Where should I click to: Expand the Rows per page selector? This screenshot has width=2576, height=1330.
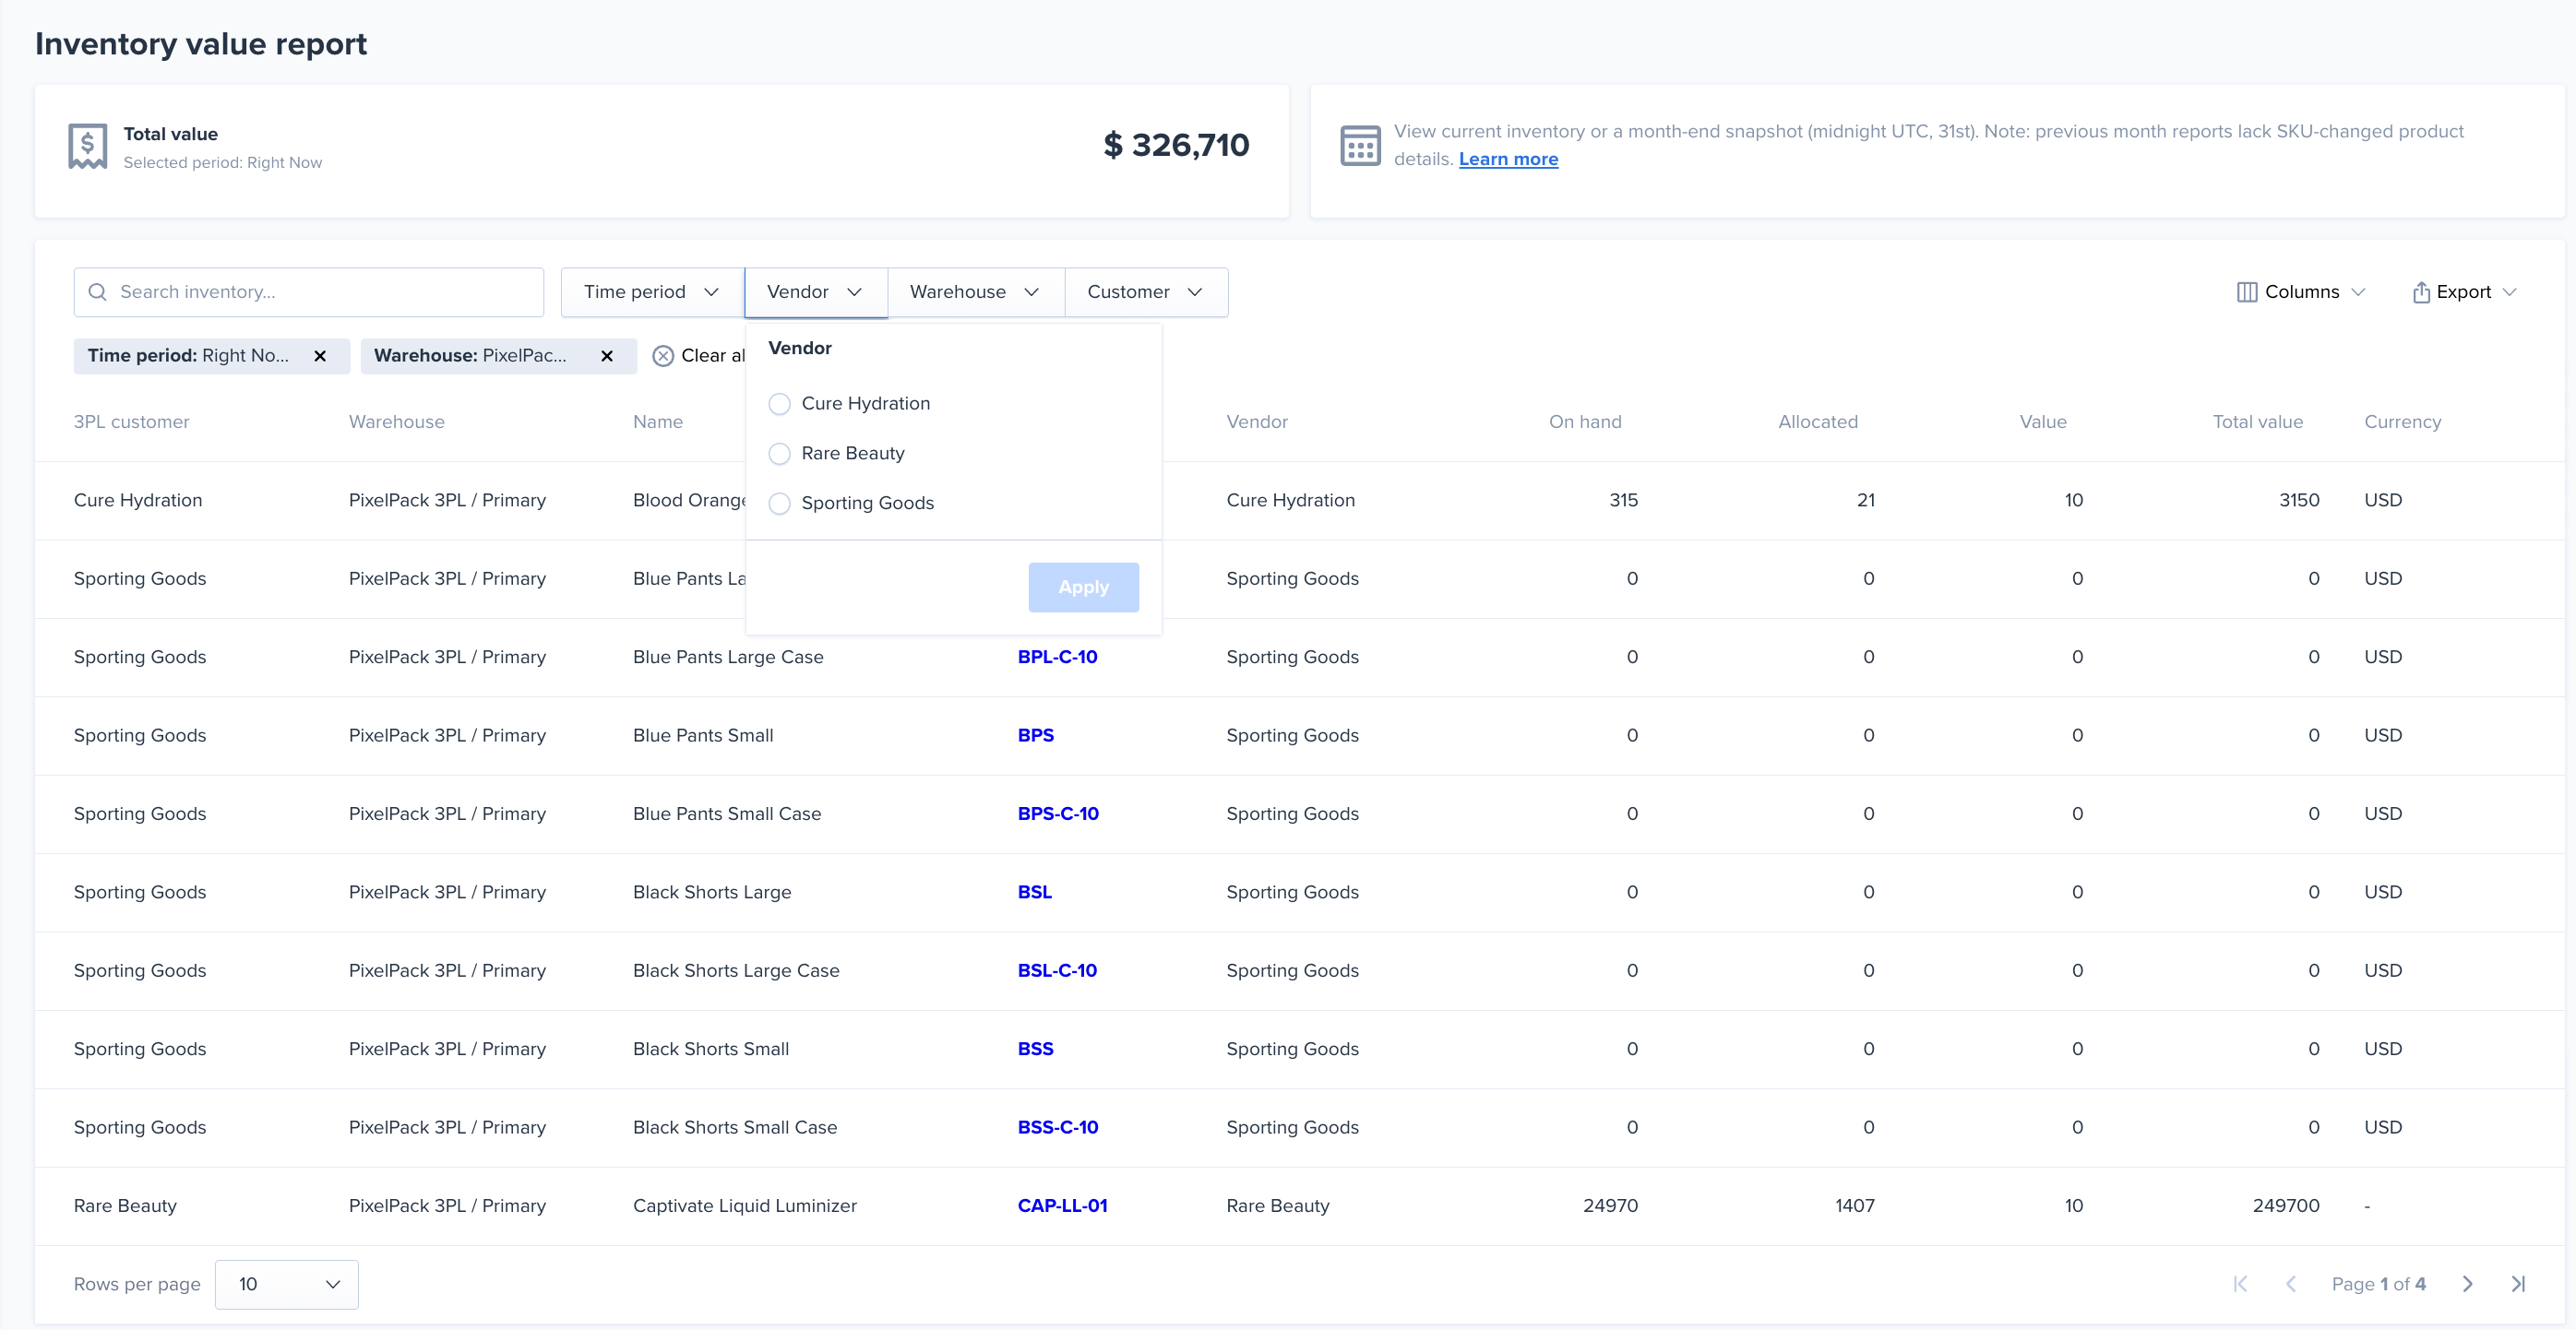click(286, 1284)
